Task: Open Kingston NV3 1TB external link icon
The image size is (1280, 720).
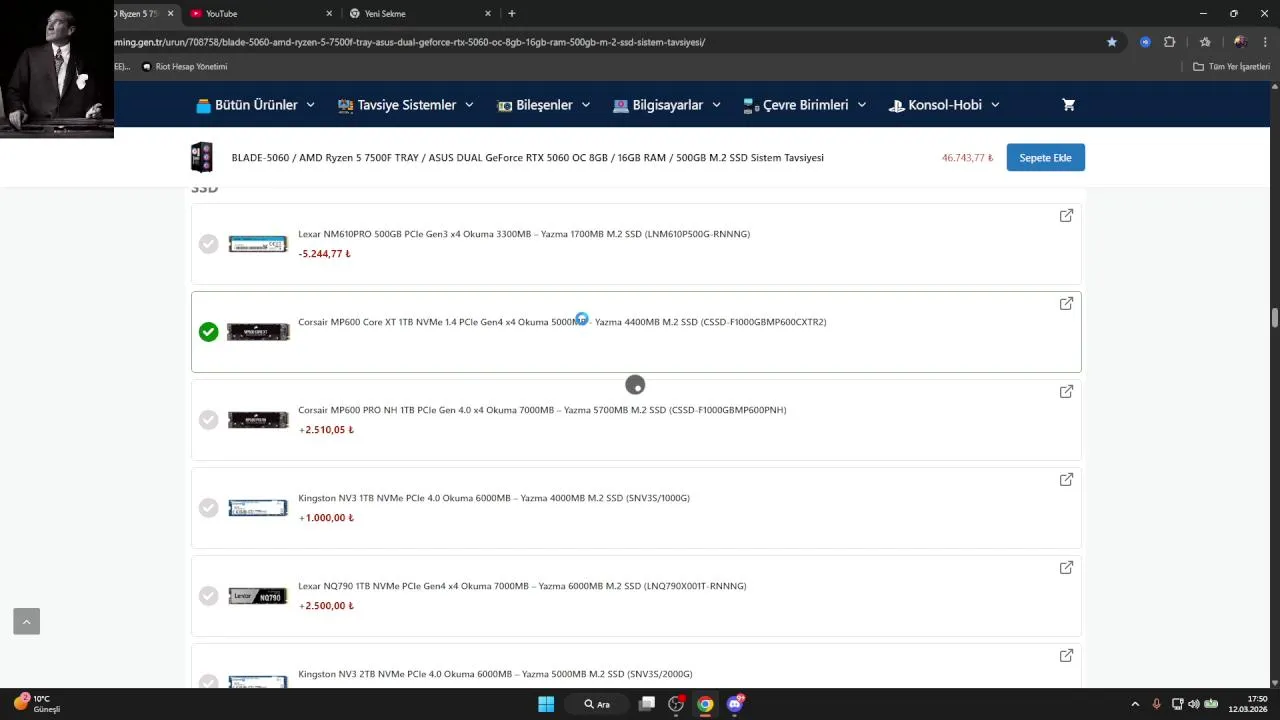Action: [x=1066, y=480]
